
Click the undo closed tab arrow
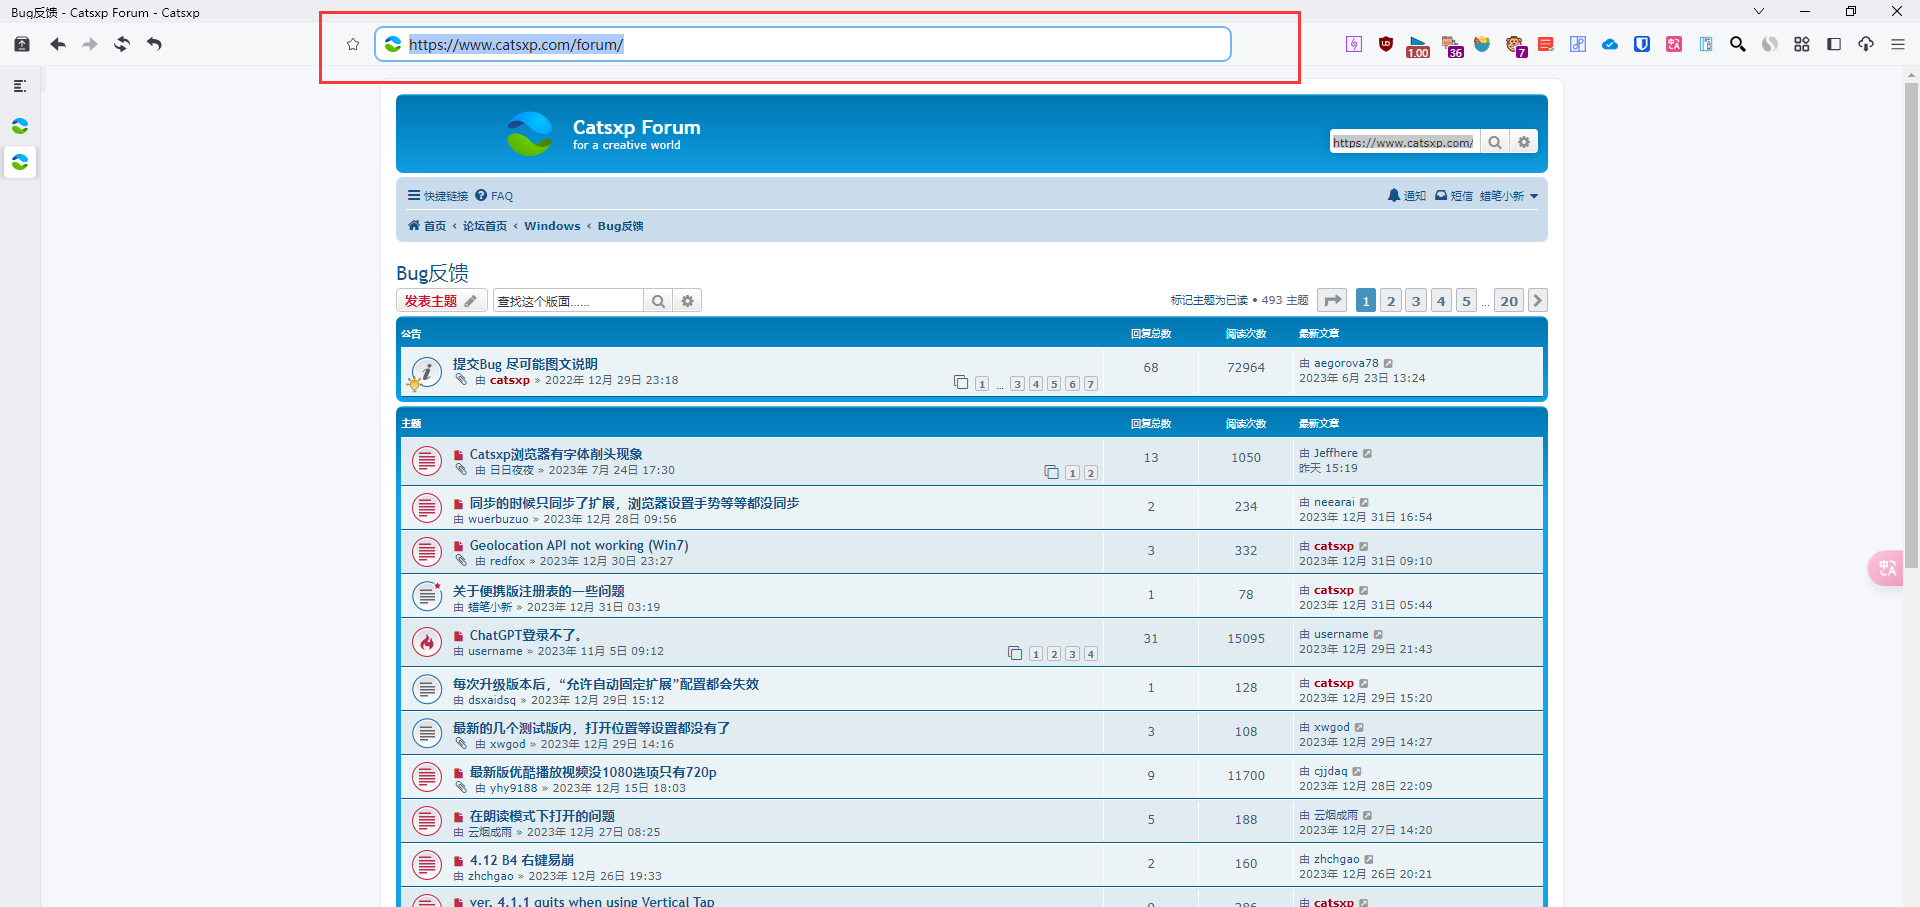154,44
